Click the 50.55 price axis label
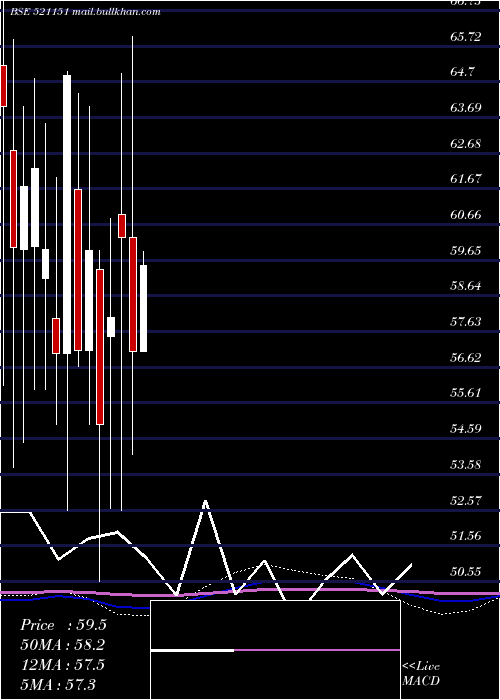The width and height of the screenshot is (500, 700). pos(466,571)
